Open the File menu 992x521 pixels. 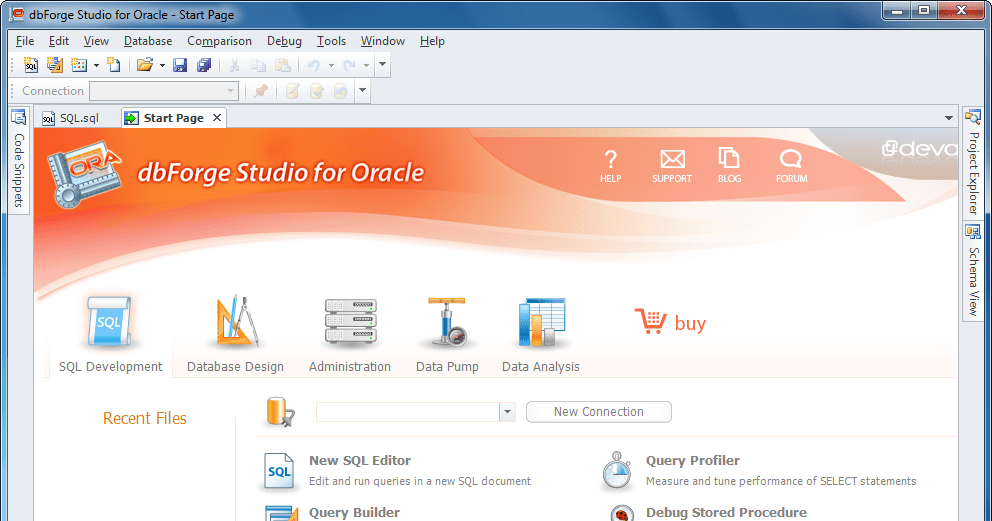(x=25, y=41)
